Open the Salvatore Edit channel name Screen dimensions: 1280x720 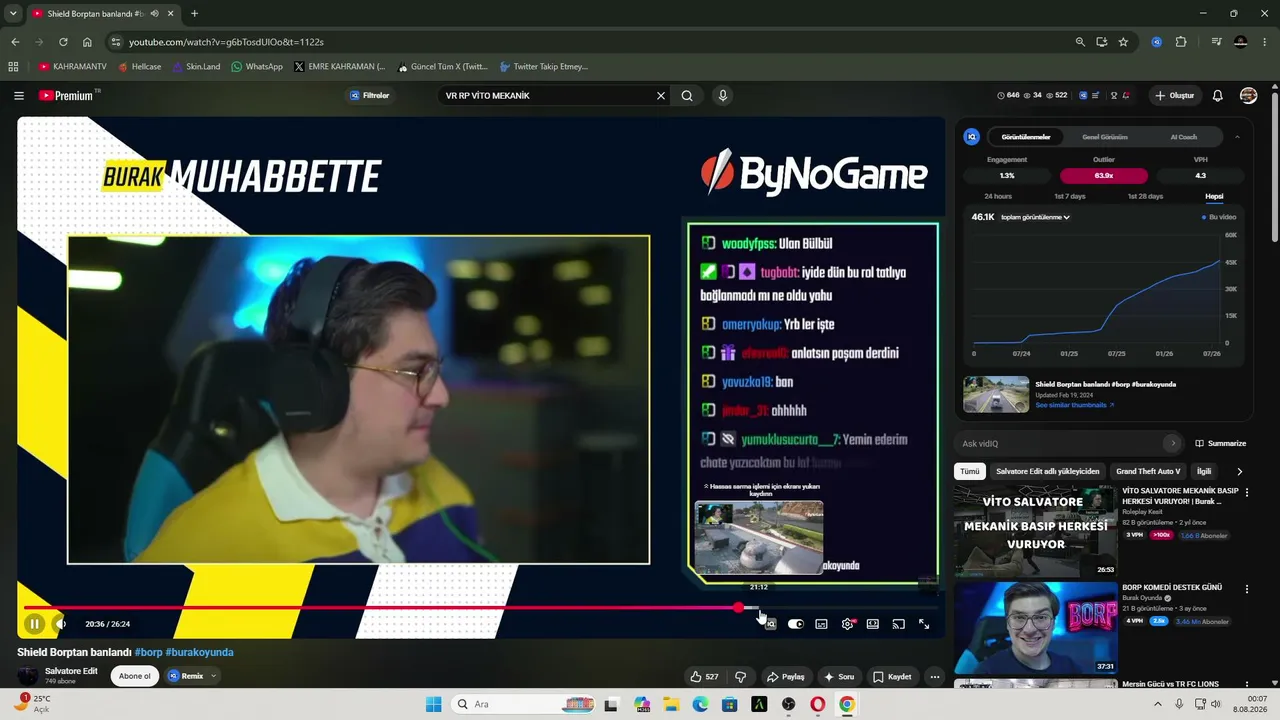71,671
